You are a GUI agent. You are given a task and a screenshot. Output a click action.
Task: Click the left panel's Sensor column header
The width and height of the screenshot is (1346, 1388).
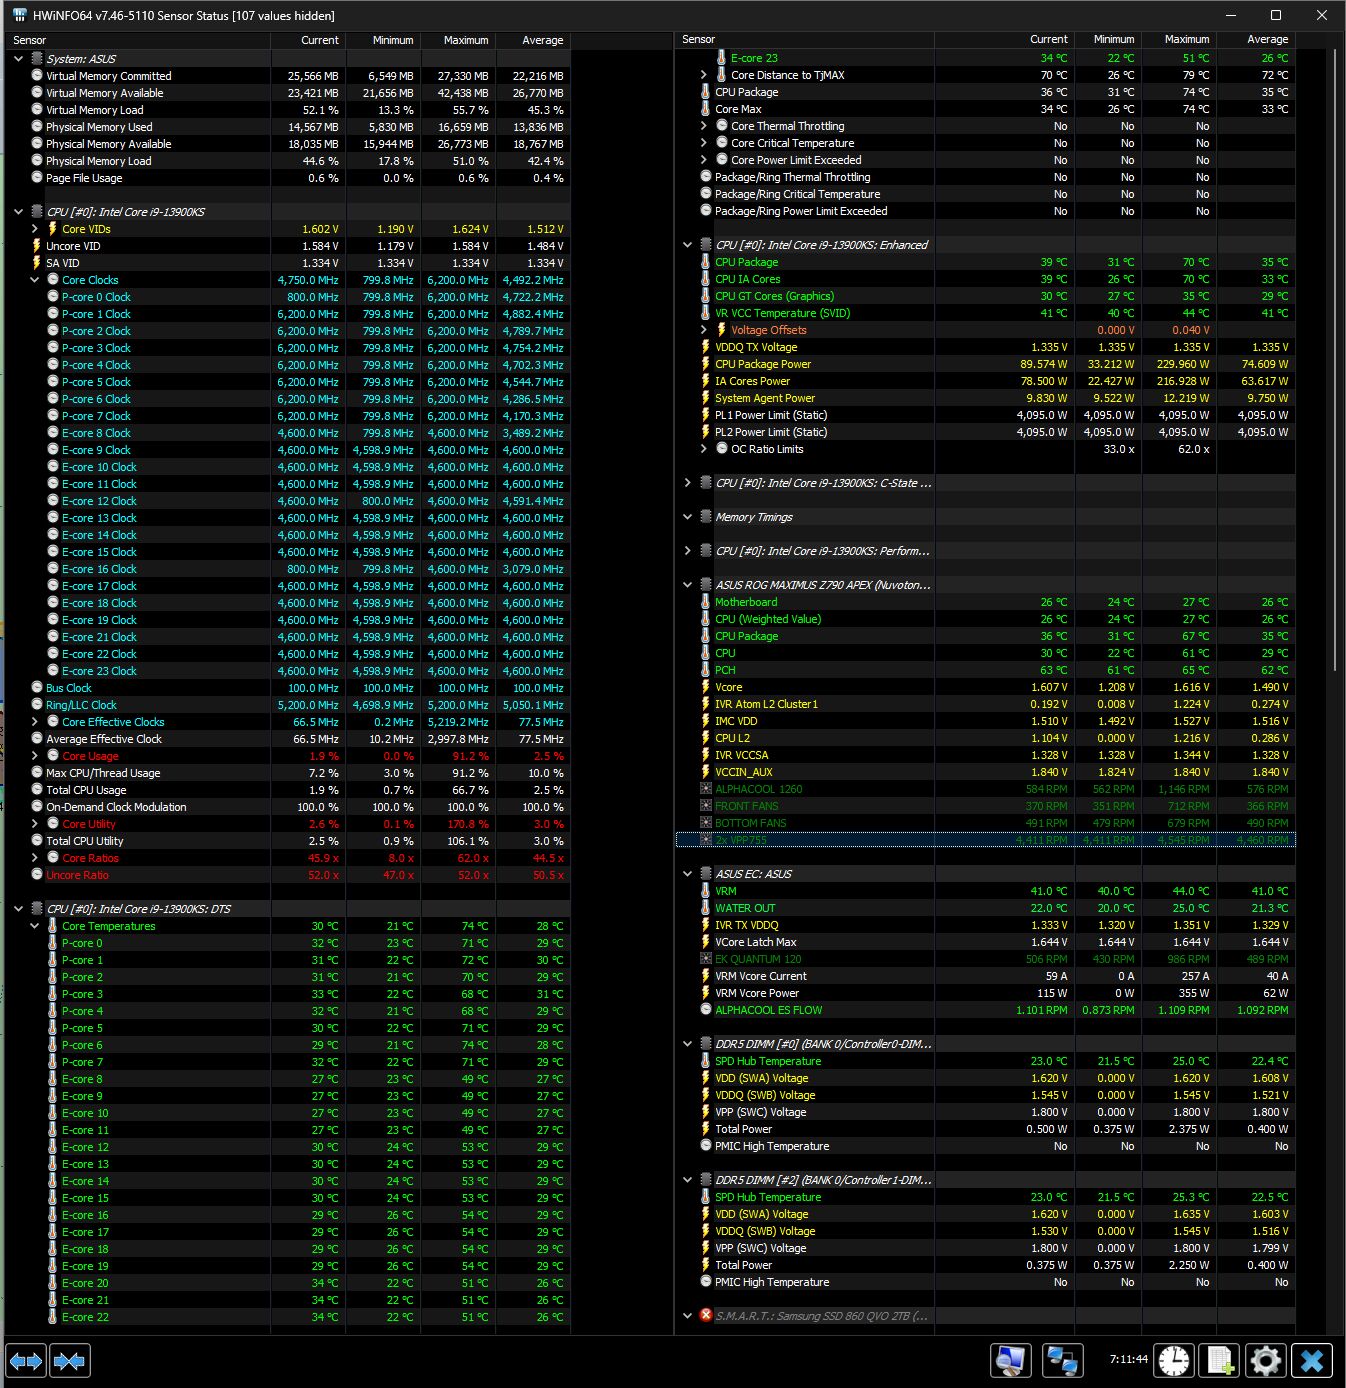click(x=138, y=40)
